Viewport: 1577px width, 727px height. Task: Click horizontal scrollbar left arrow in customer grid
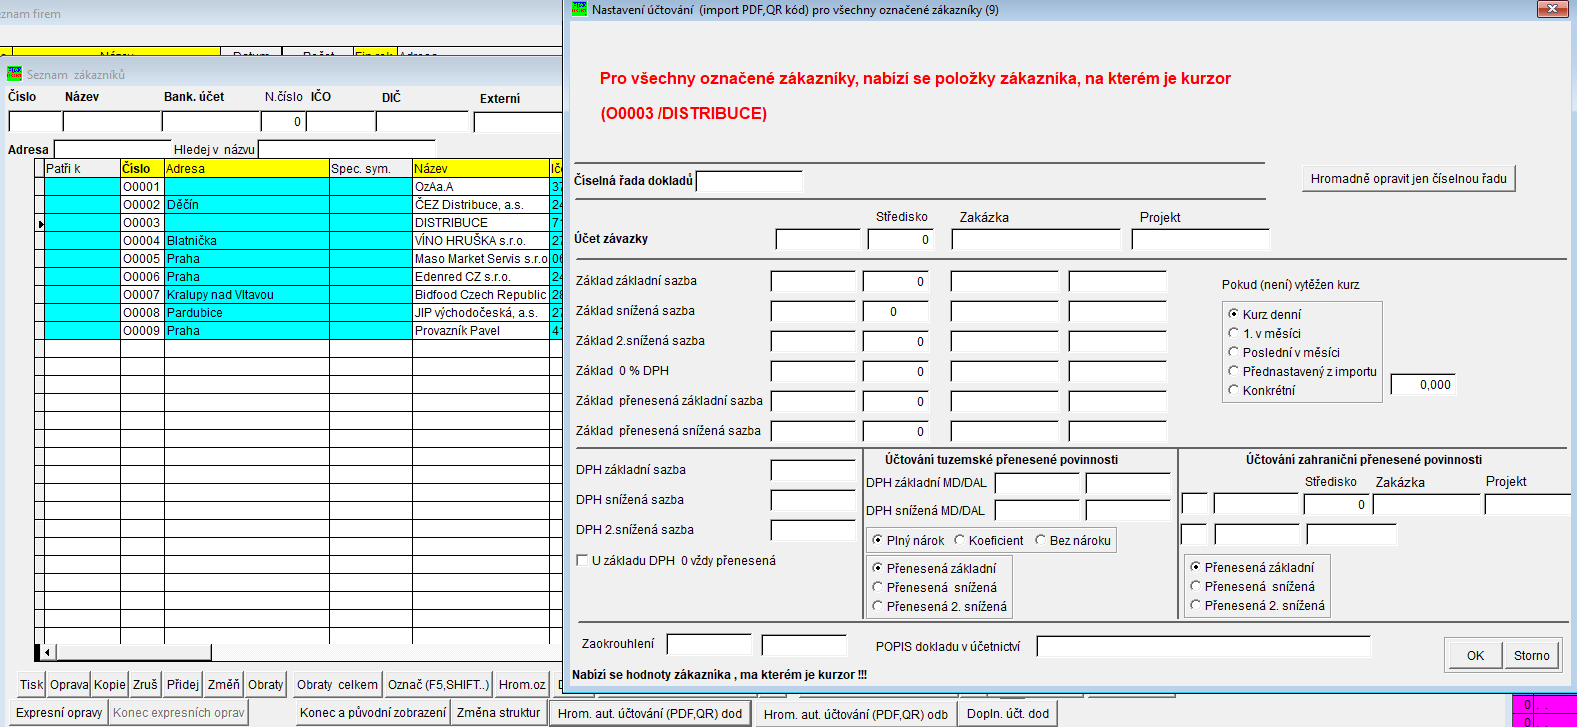click(47, 652)
